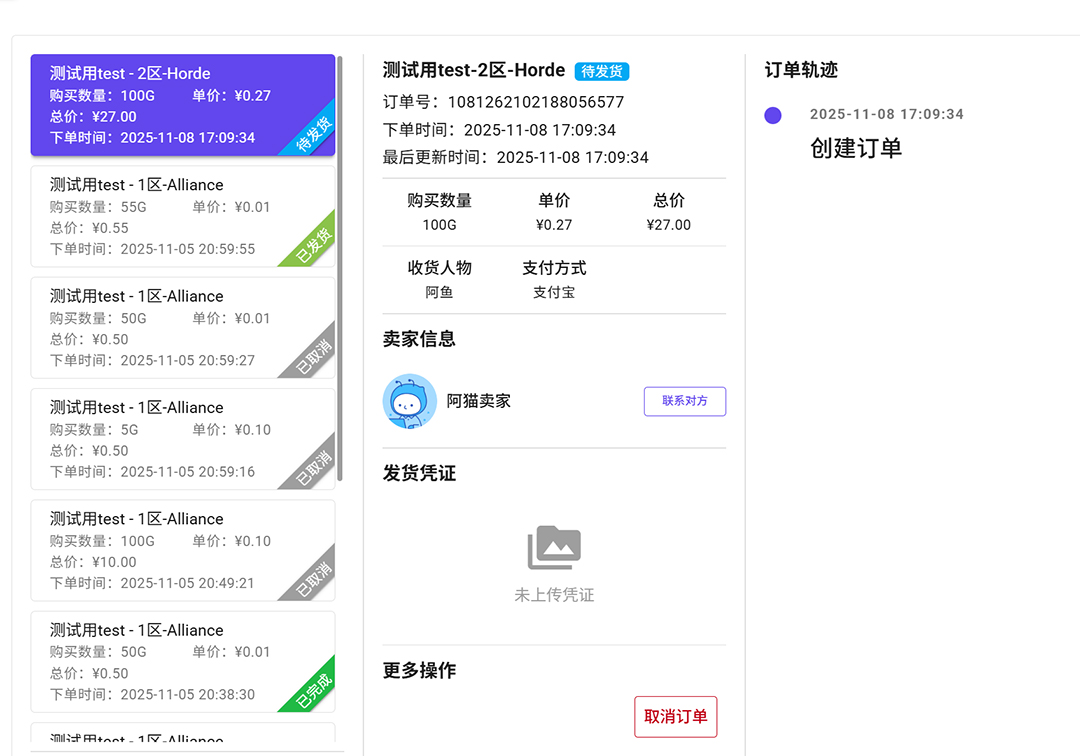The height and width of the screenshot is (756, 1080).
Task: Click the green 已完成 corner ribbon
Action: 314,690
